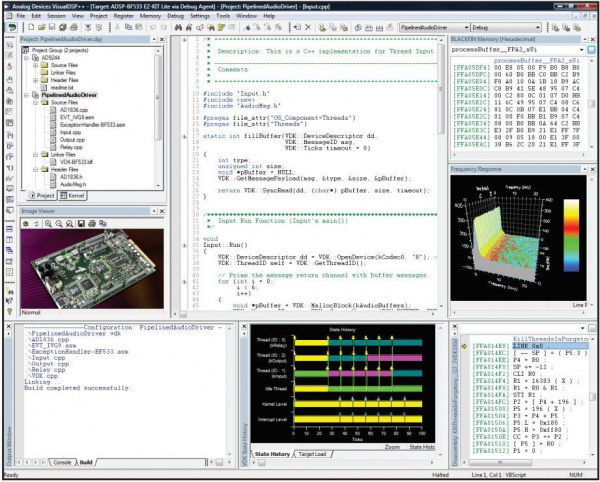
Task: Open the Session menu
Action: coord(56,16)
